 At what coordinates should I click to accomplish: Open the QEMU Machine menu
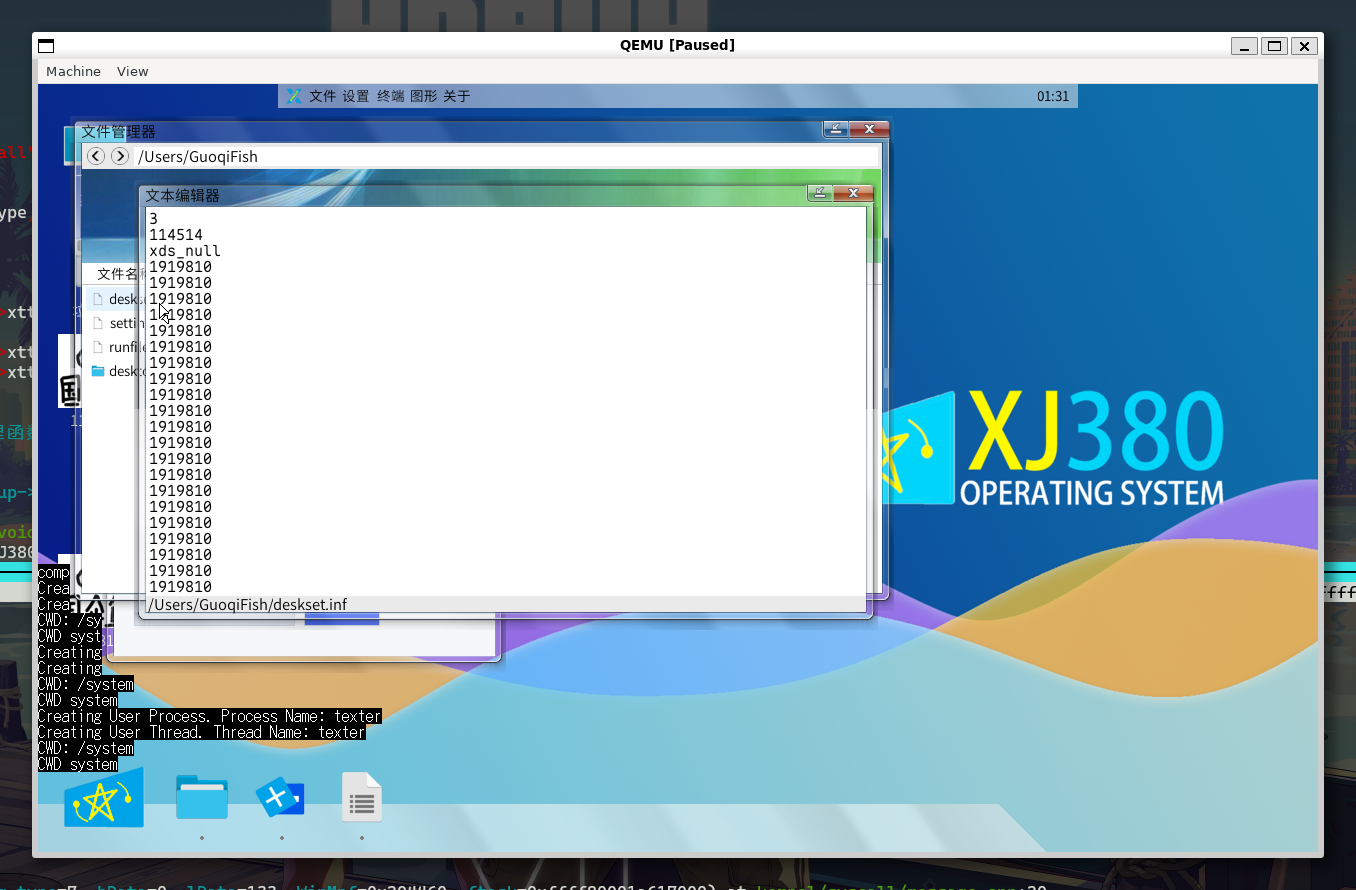(x=73, y=71)
